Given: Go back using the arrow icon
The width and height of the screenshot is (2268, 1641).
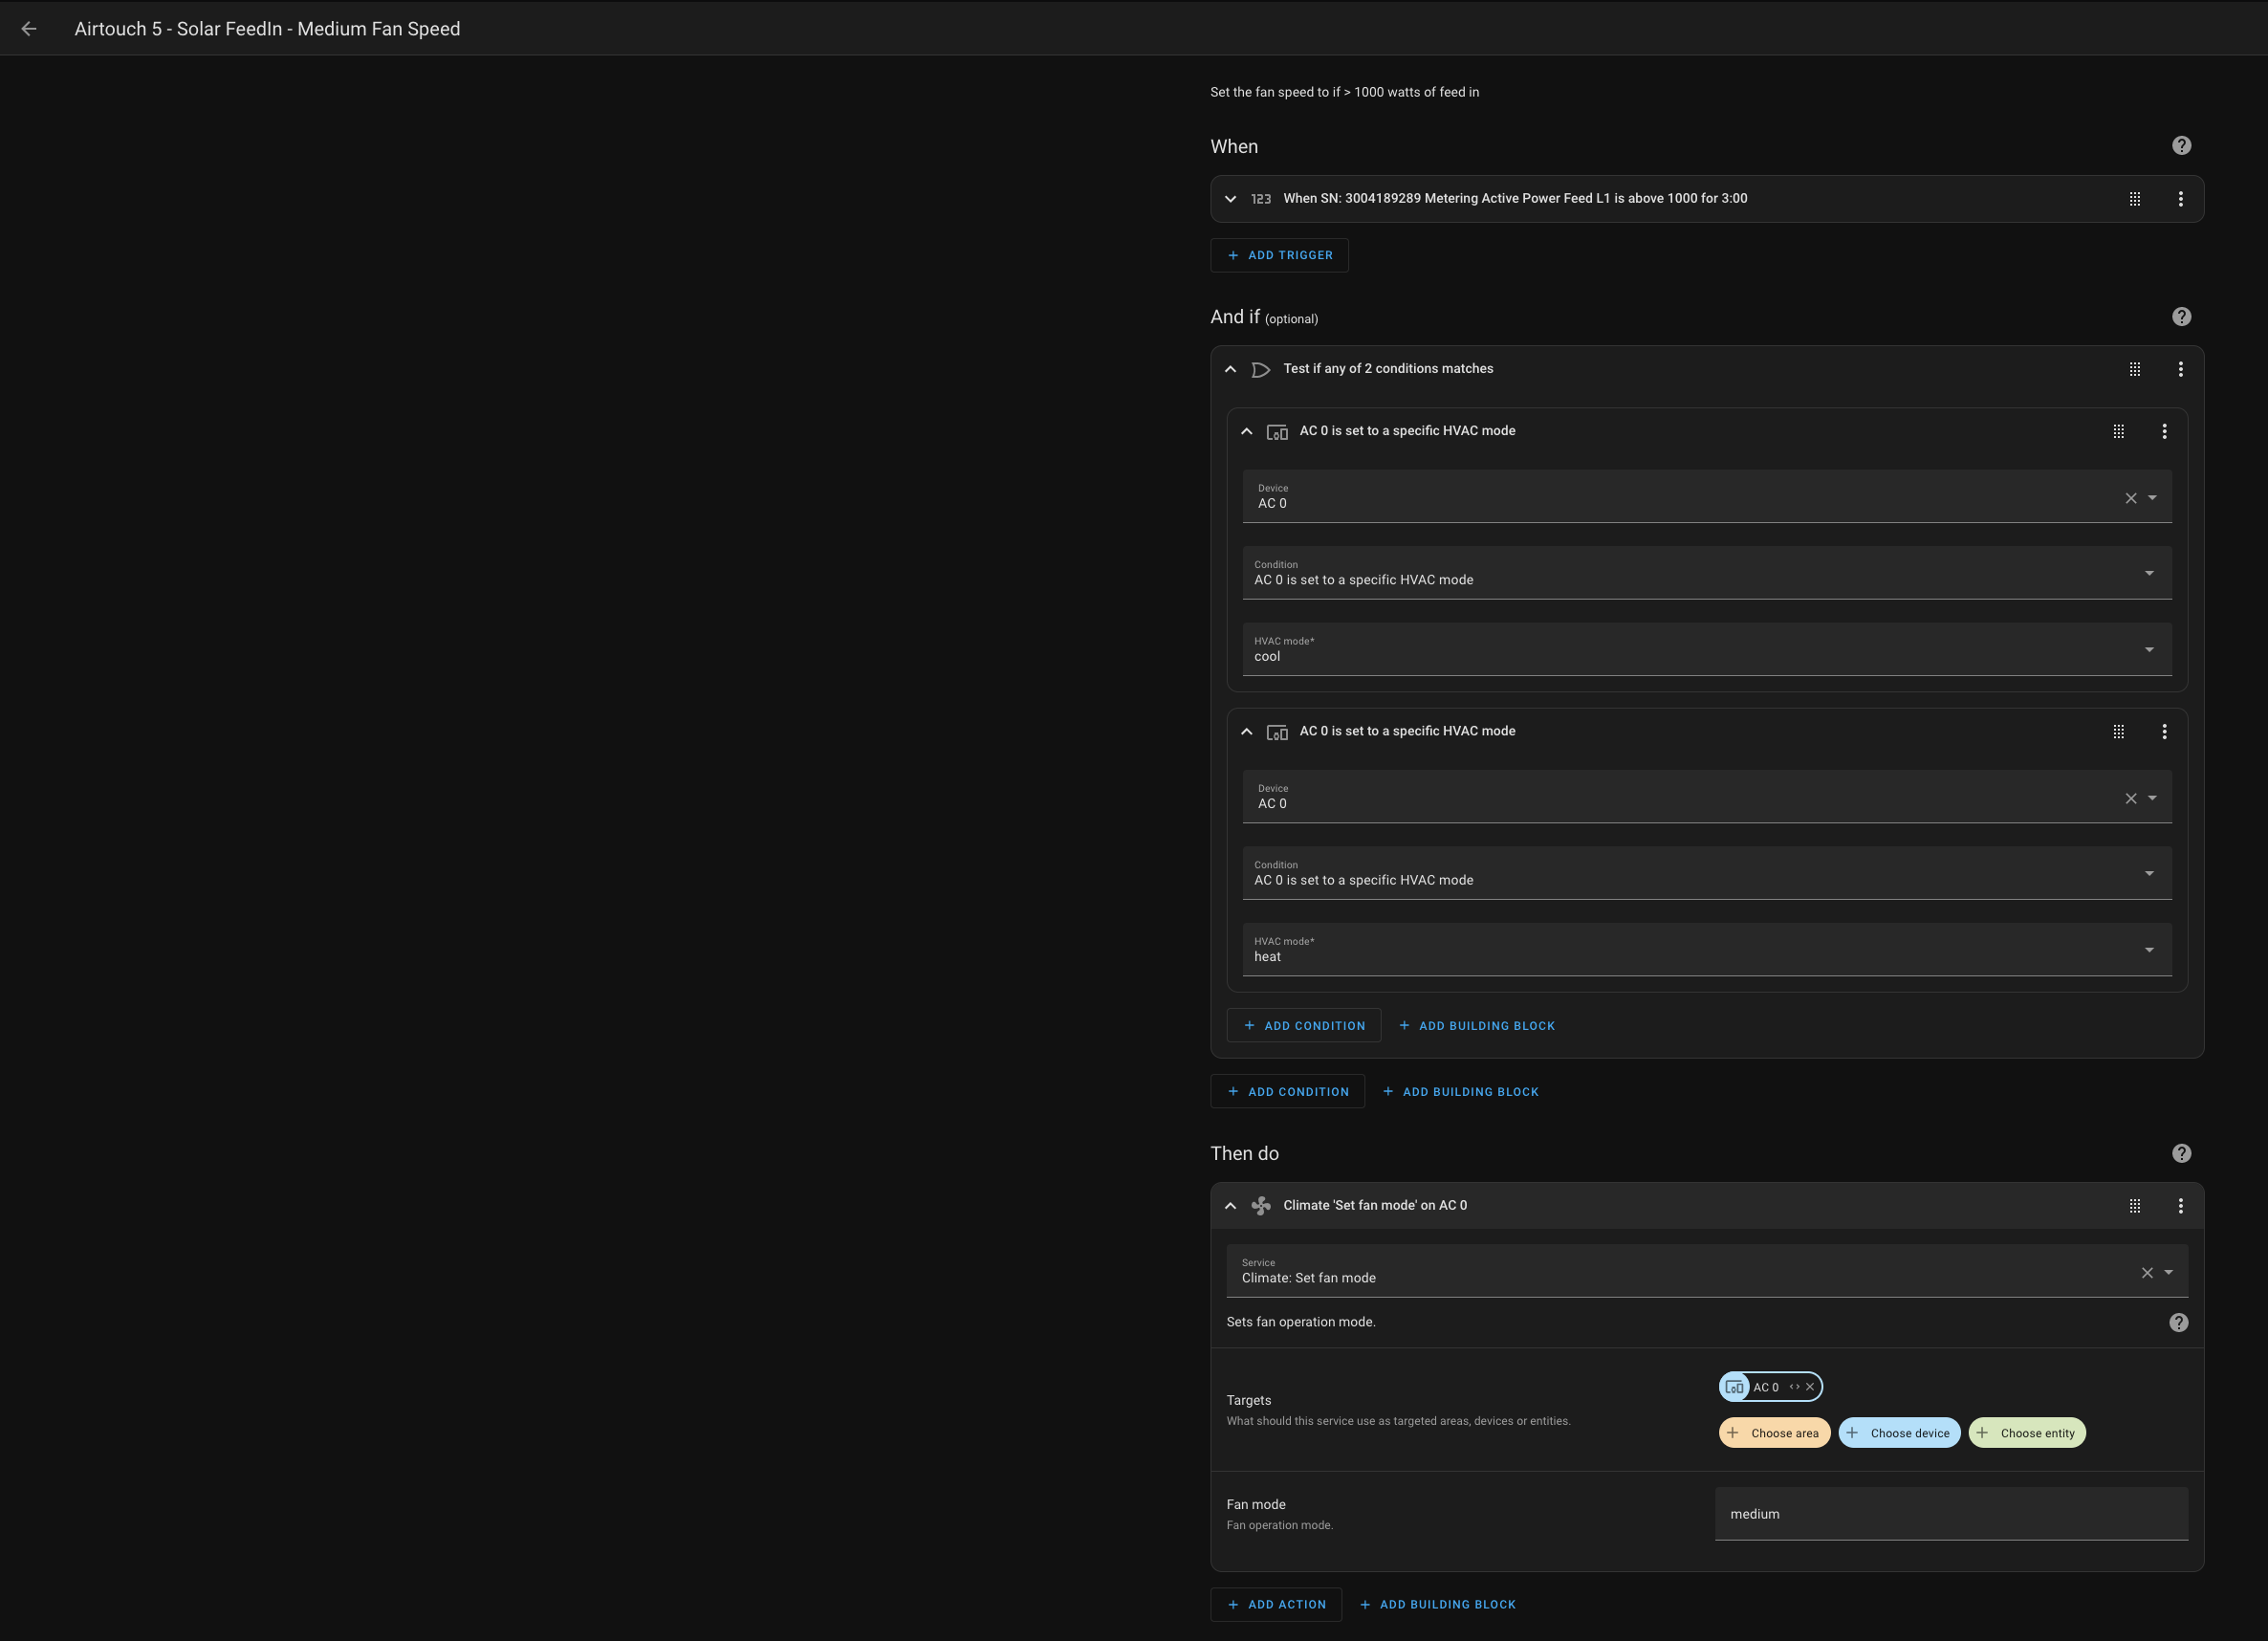Looking at the screenshot, I should tap(29, 29).
